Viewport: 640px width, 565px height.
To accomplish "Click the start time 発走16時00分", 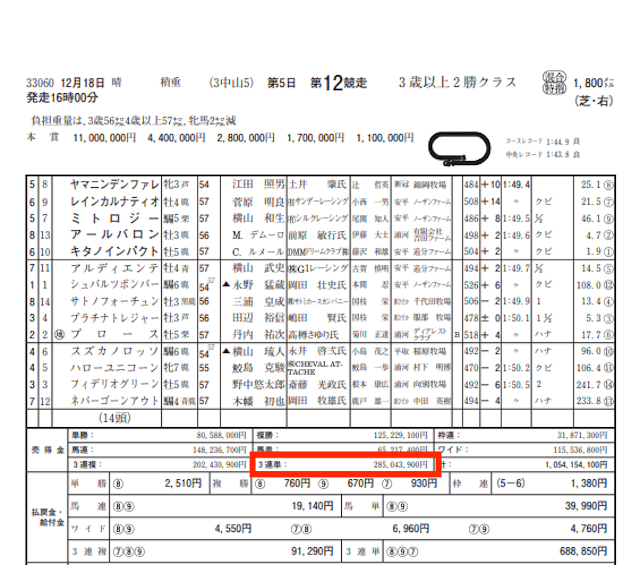I will [62, 98].
